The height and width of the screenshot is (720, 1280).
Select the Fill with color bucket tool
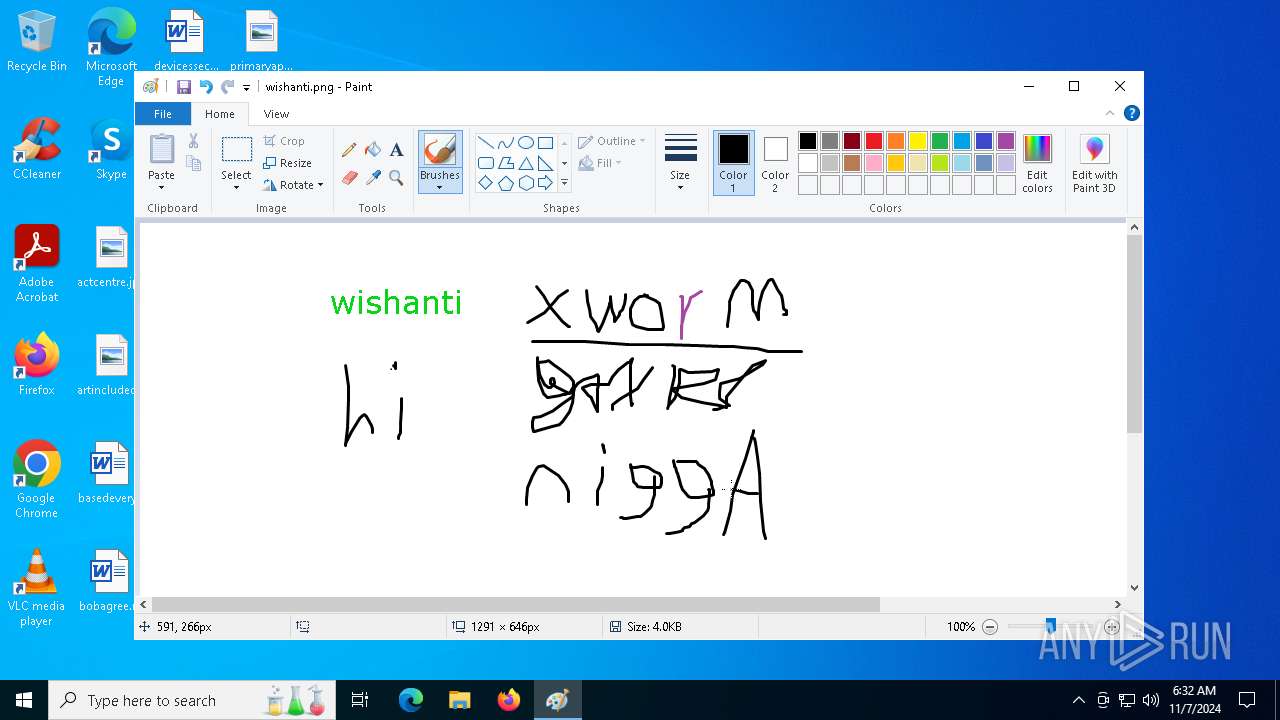pos(373,150)
